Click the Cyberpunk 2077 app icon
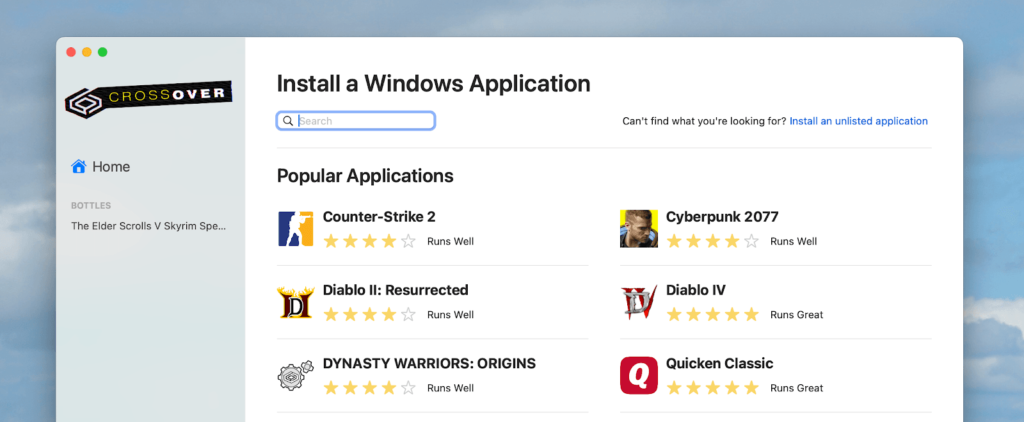1024x422 pixels. coord(639,229)
